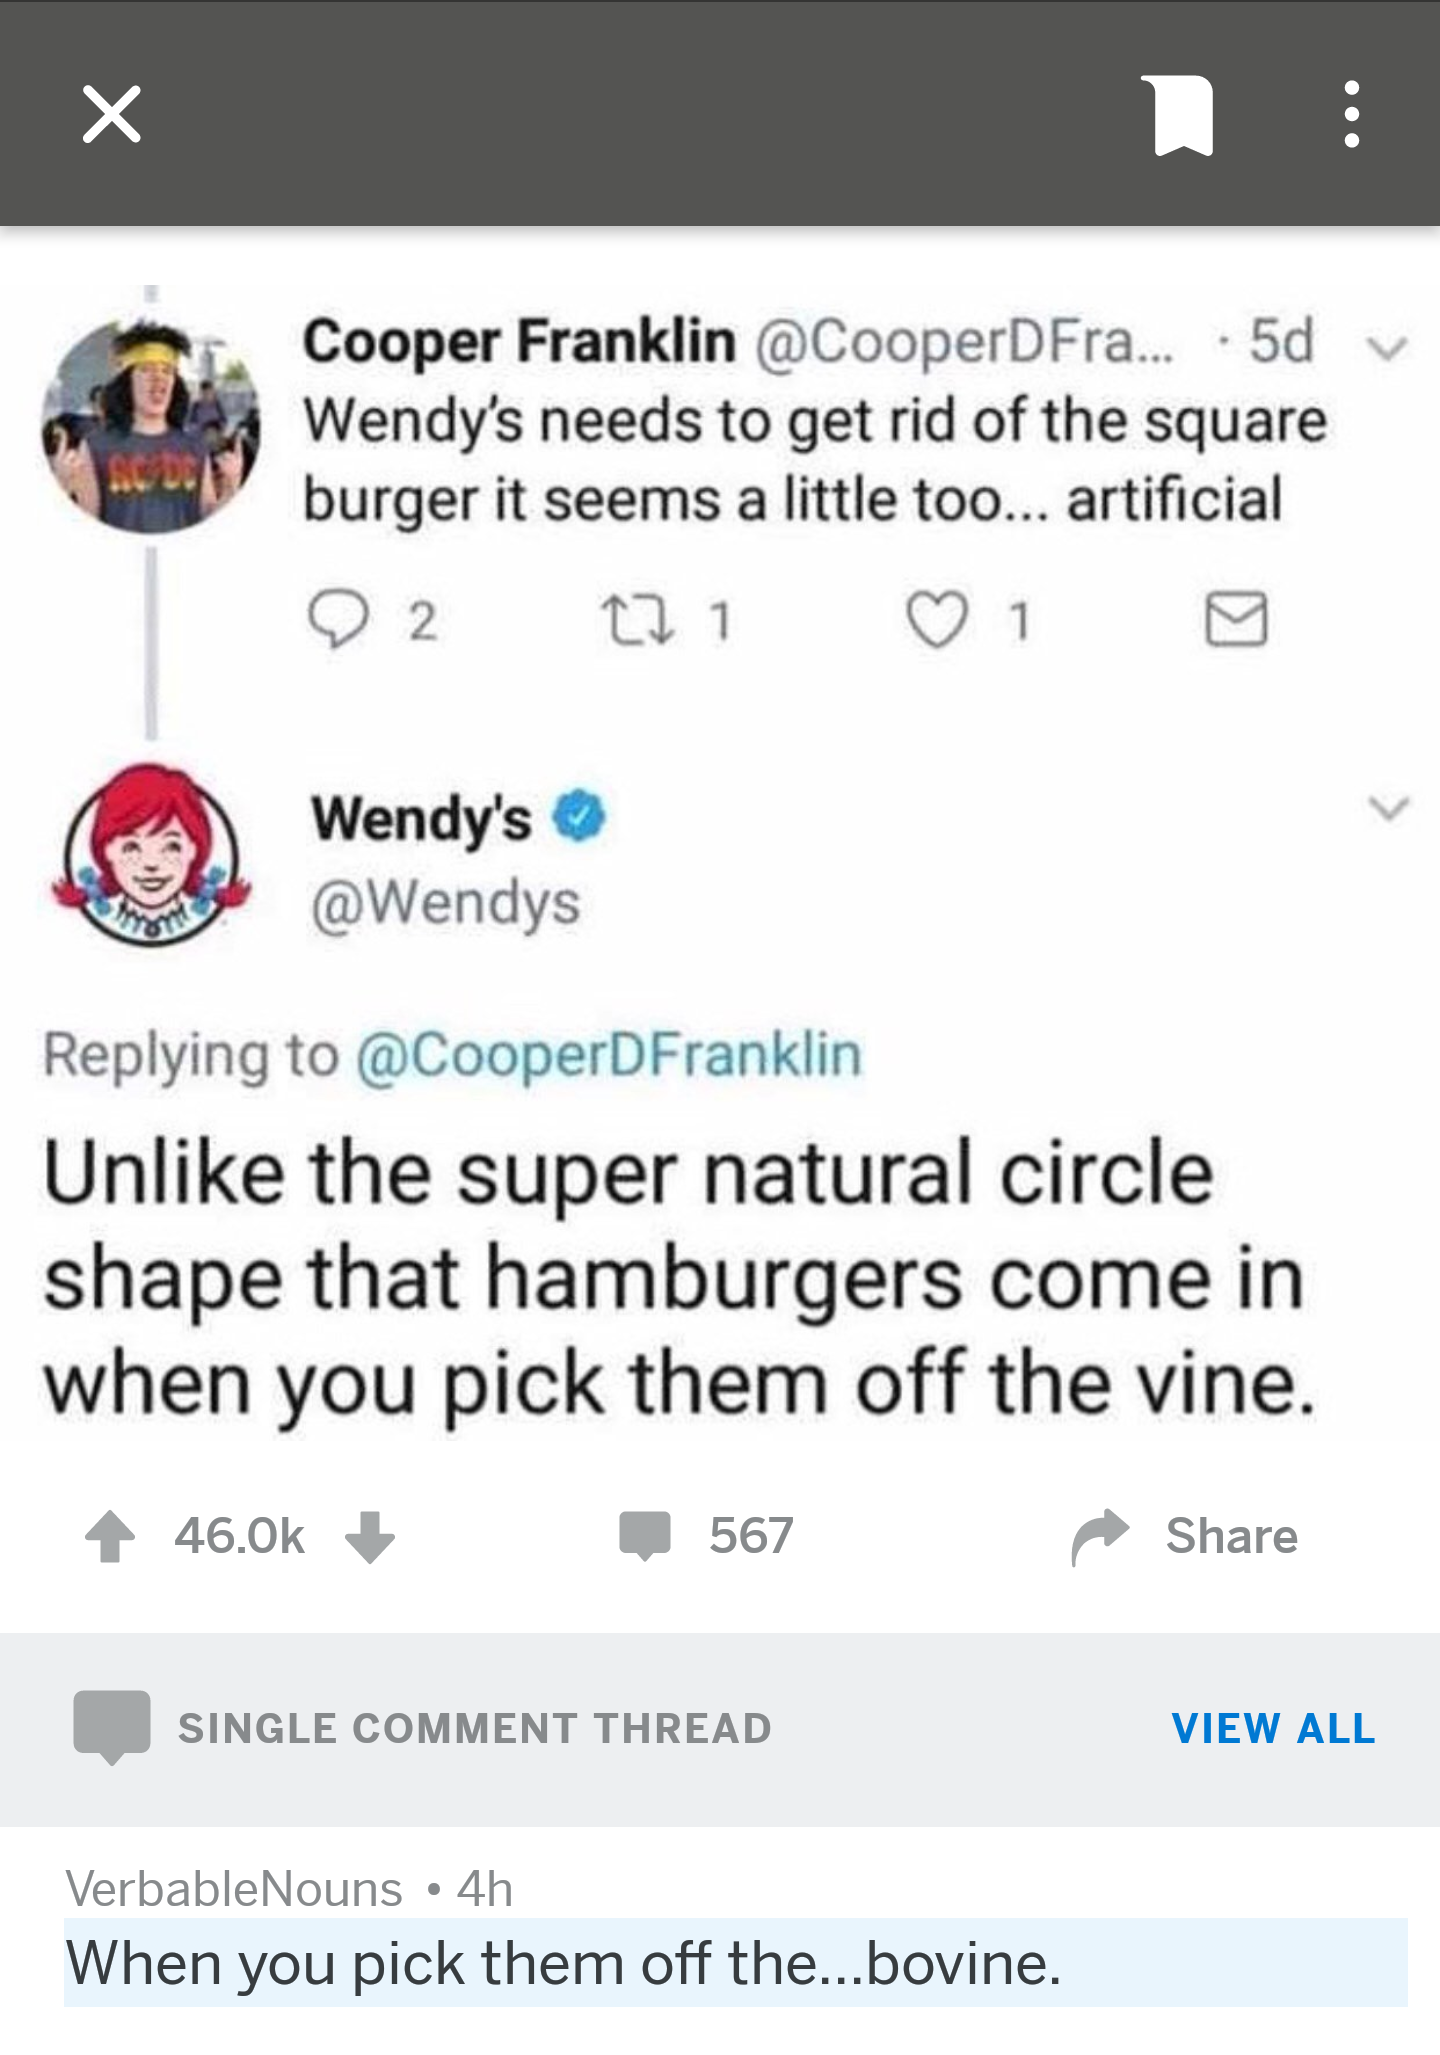1440x2055 pixels.
Task: Tap the envelope message icon on tweet
Action: pyautogui.click(x=1236, y=620)
